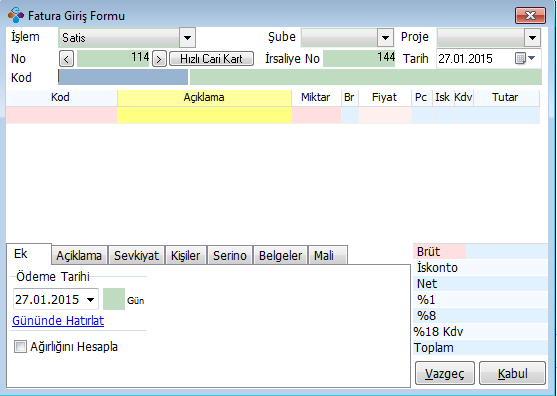Close the Fatura Giriş Formu window
This screenshot has width=557, height=396.
530,16
